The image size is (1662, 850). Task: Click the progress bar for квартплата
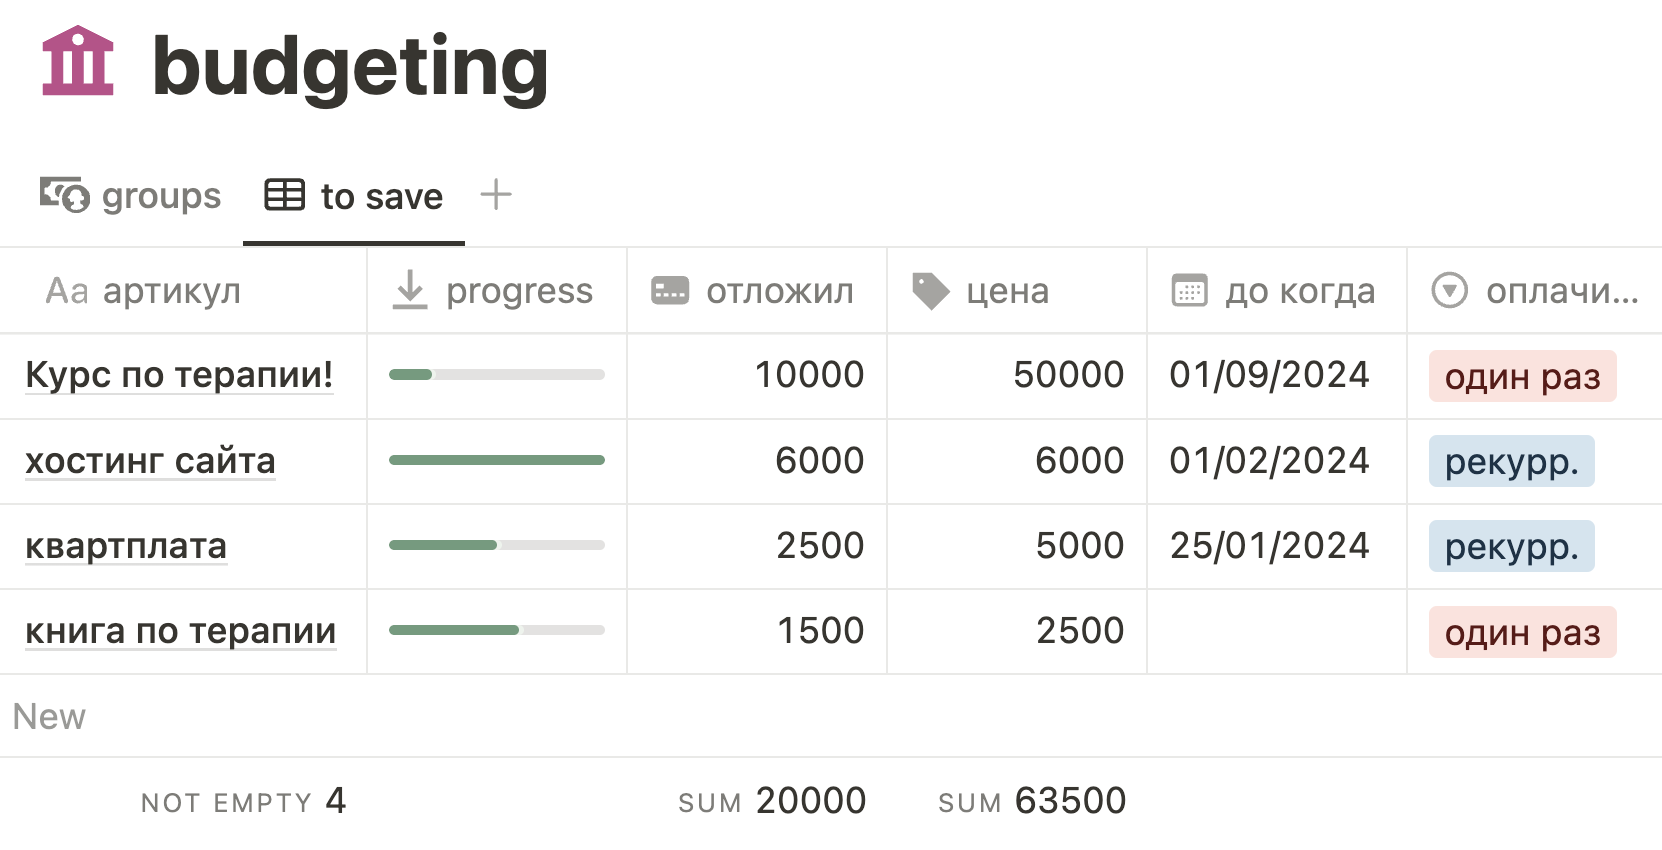[497, 545]
